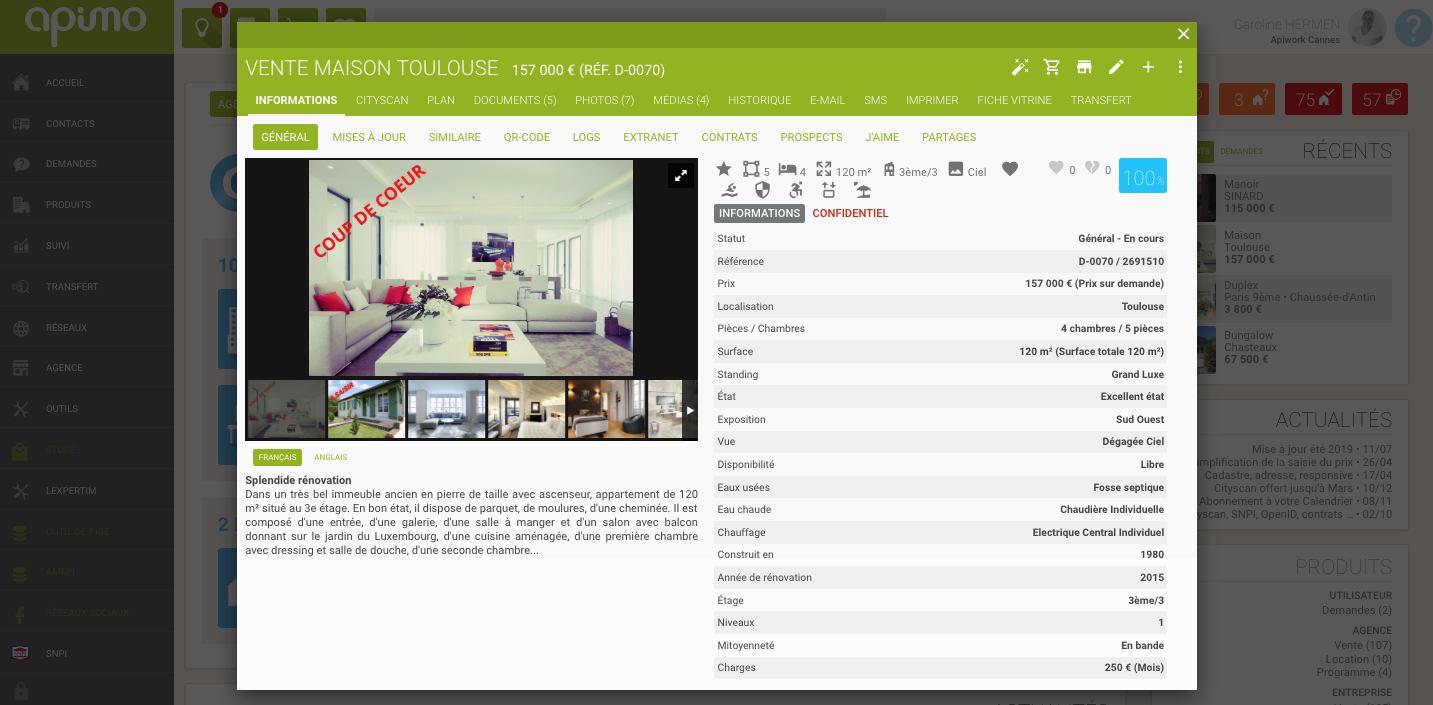Open the Contrats sub-tab
Viewport: 1433px width, 705px height.
(x=729, y=137)
